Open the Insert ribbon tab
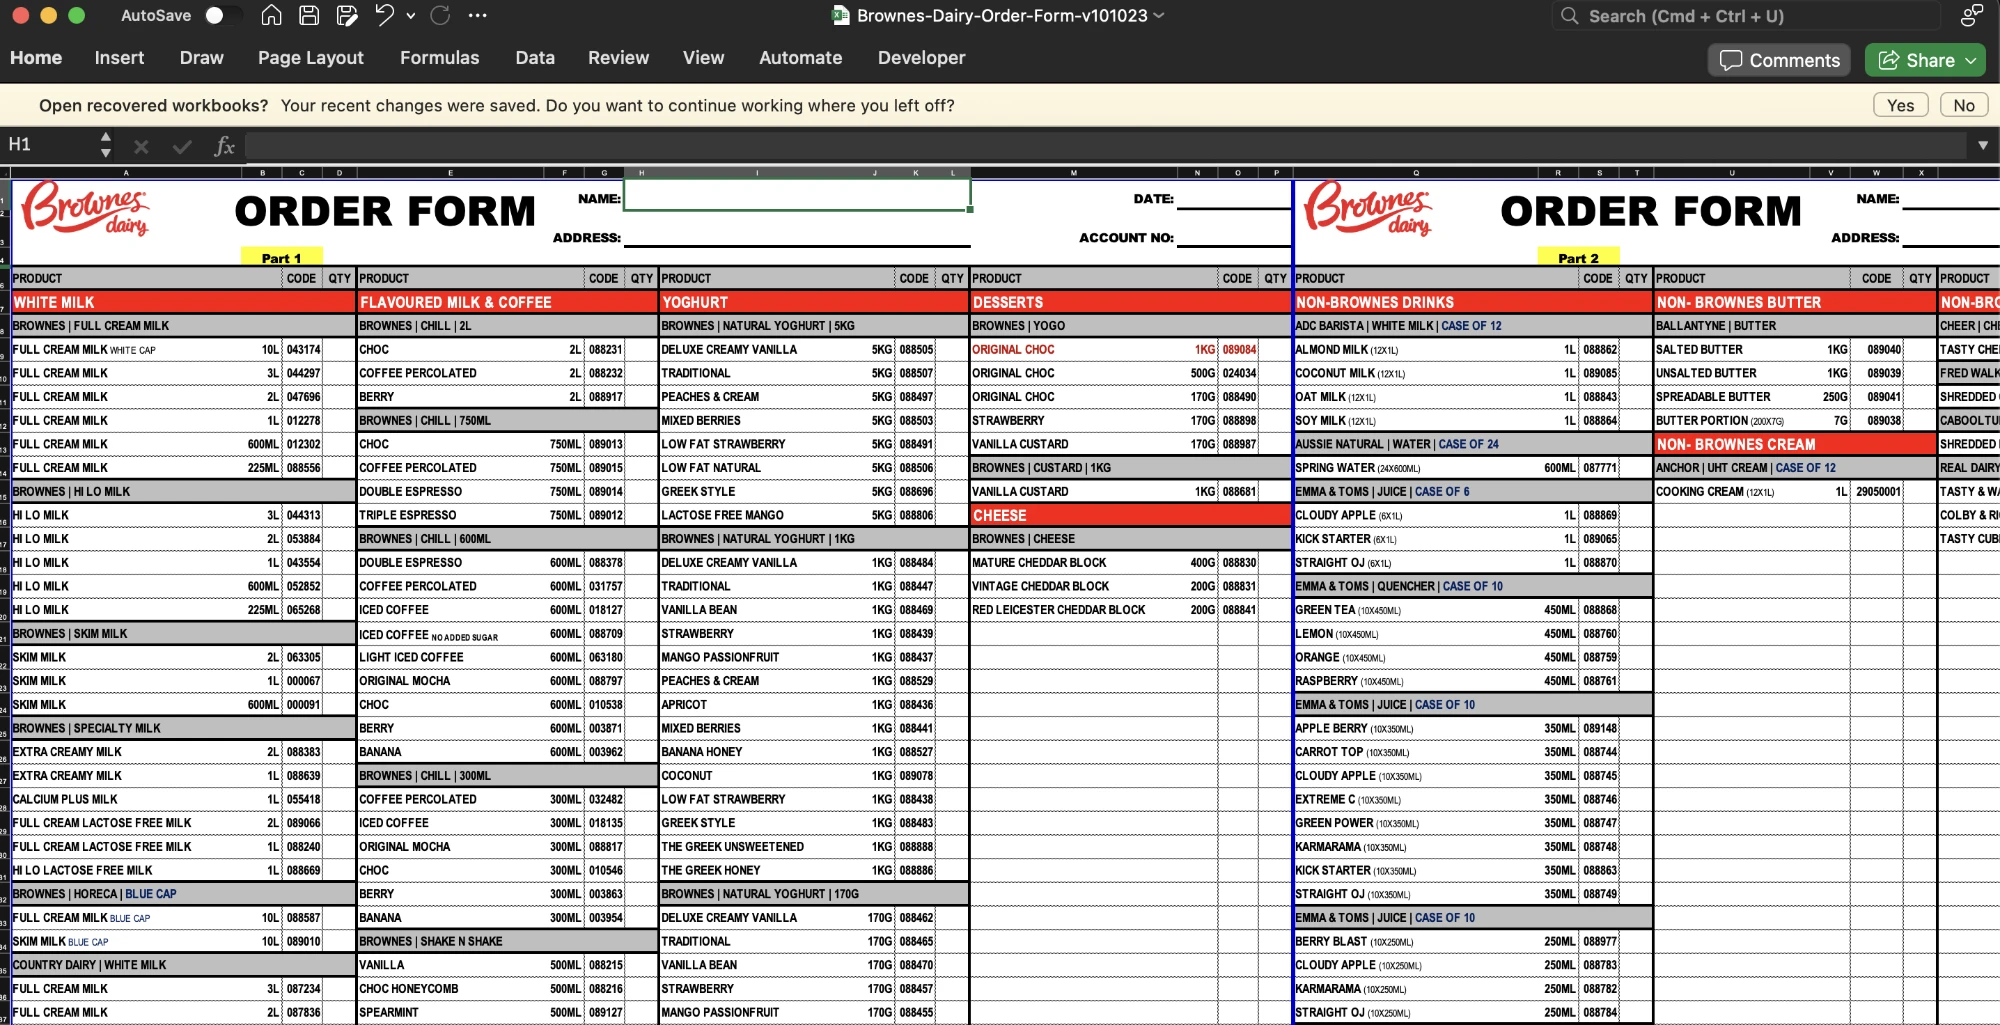2000x1025 pixels. [119, 58]
